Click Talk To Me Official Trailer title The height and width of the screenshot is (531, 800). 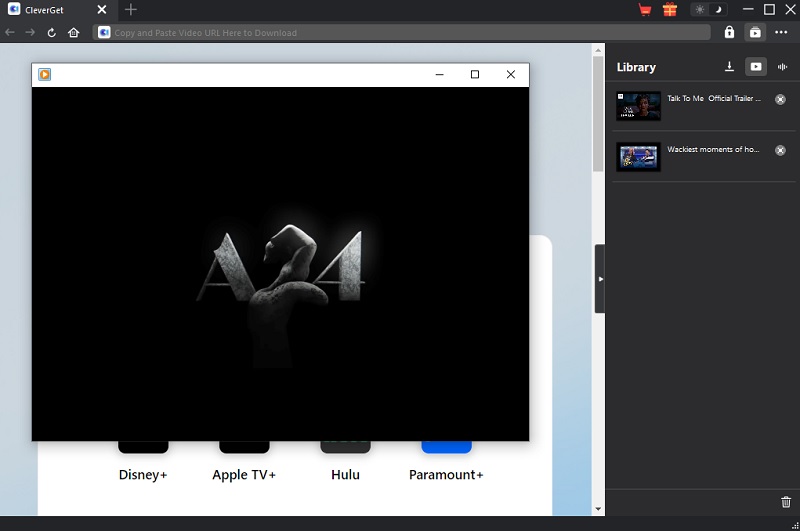point(713,98)
